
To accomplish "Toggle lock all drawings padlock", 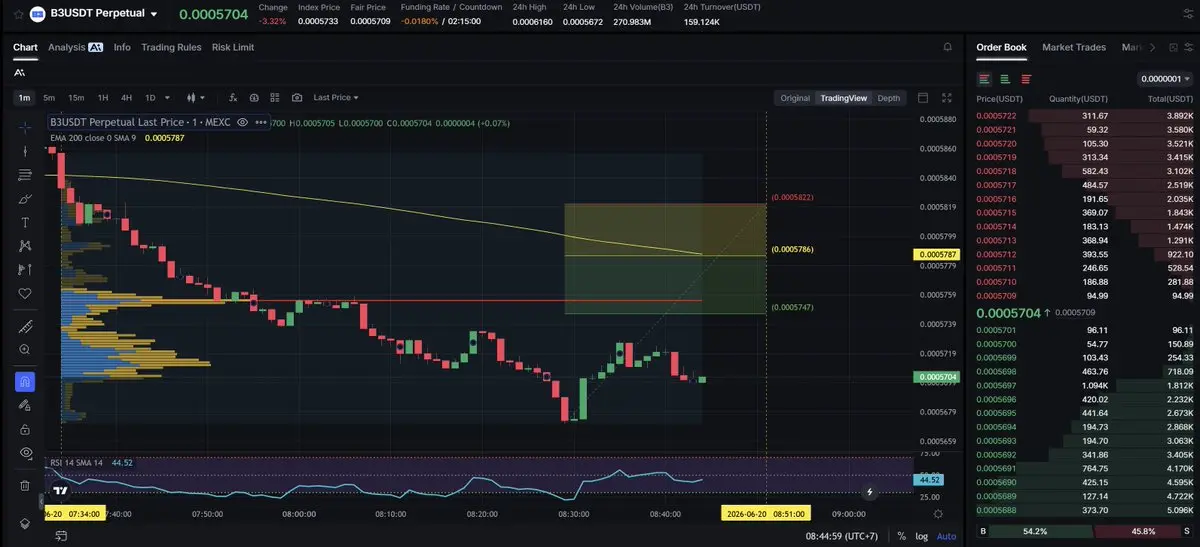I will click(25, 429).
